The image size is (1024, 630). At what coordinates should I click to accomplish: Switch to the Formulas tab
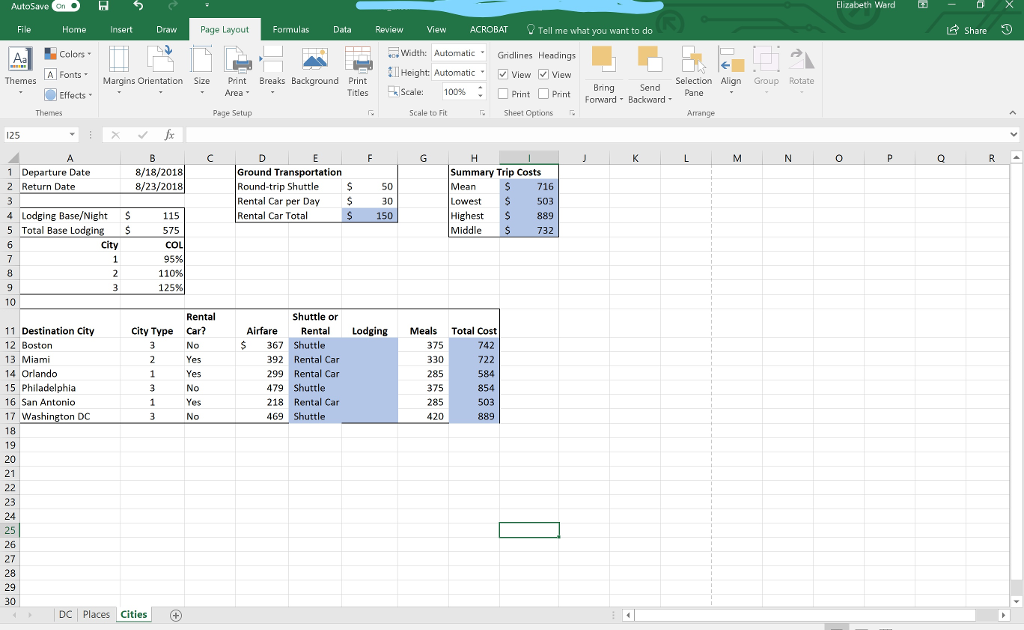291,29
